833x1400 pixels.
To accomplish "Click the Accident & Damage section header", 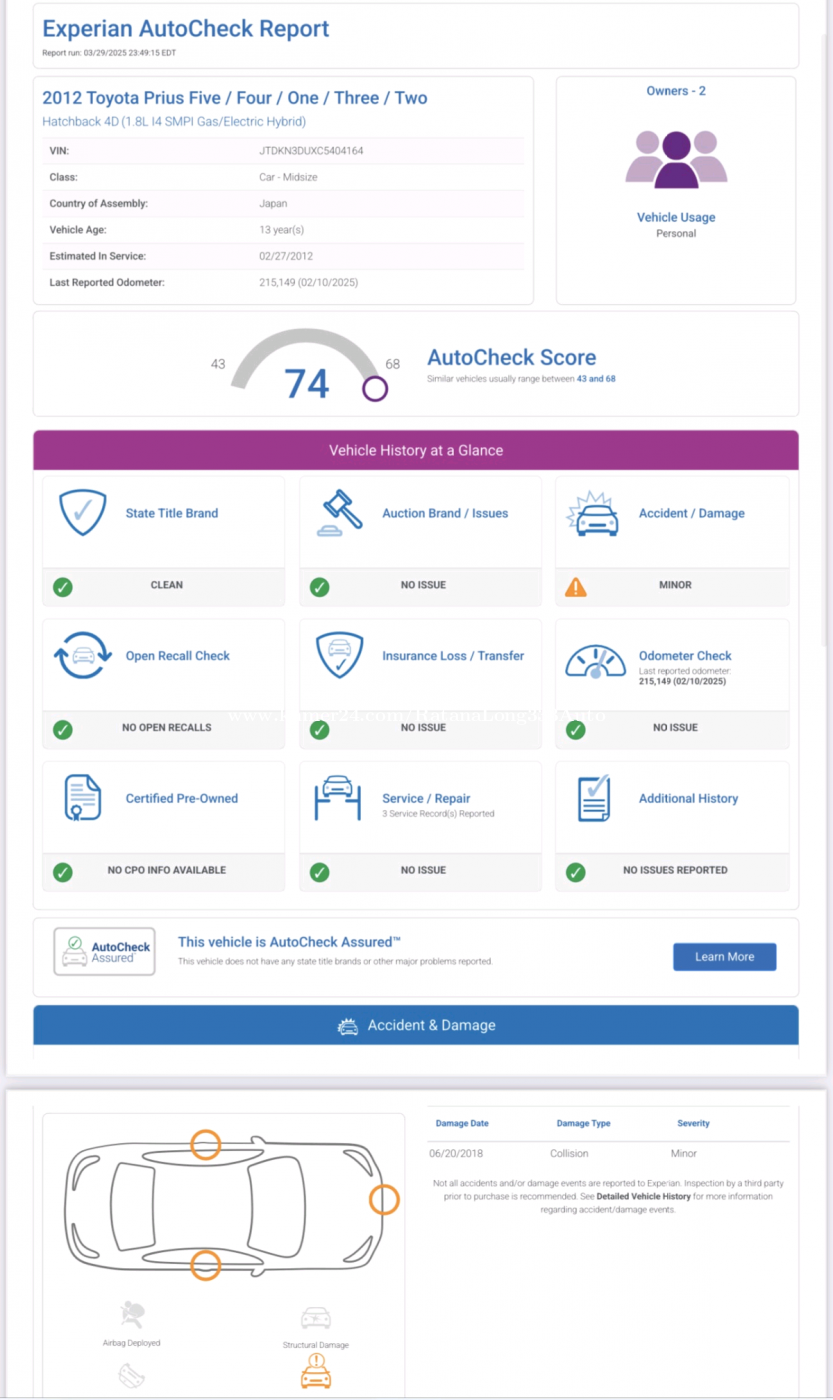I will tap(416, 1026).
